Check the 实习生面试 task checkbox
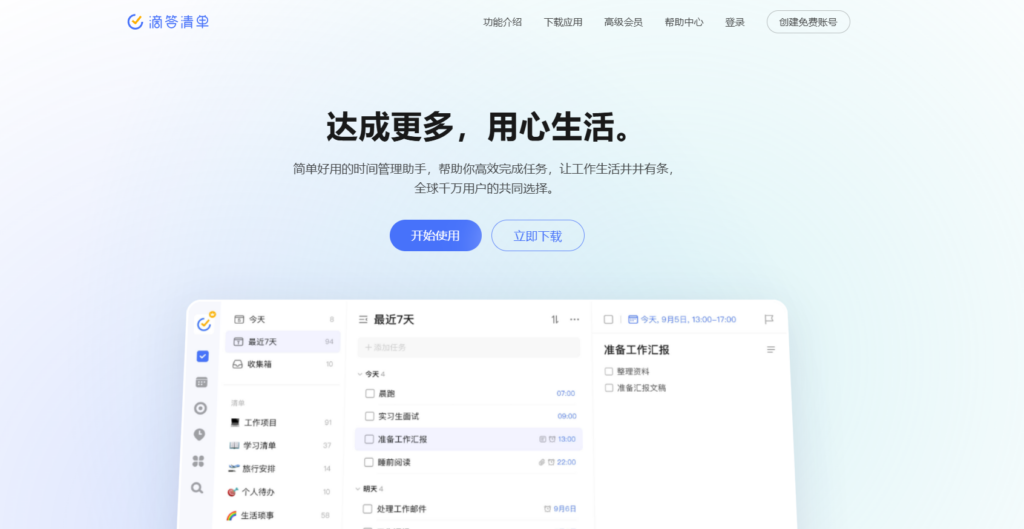1024x529 pixels. coord(370,416)
